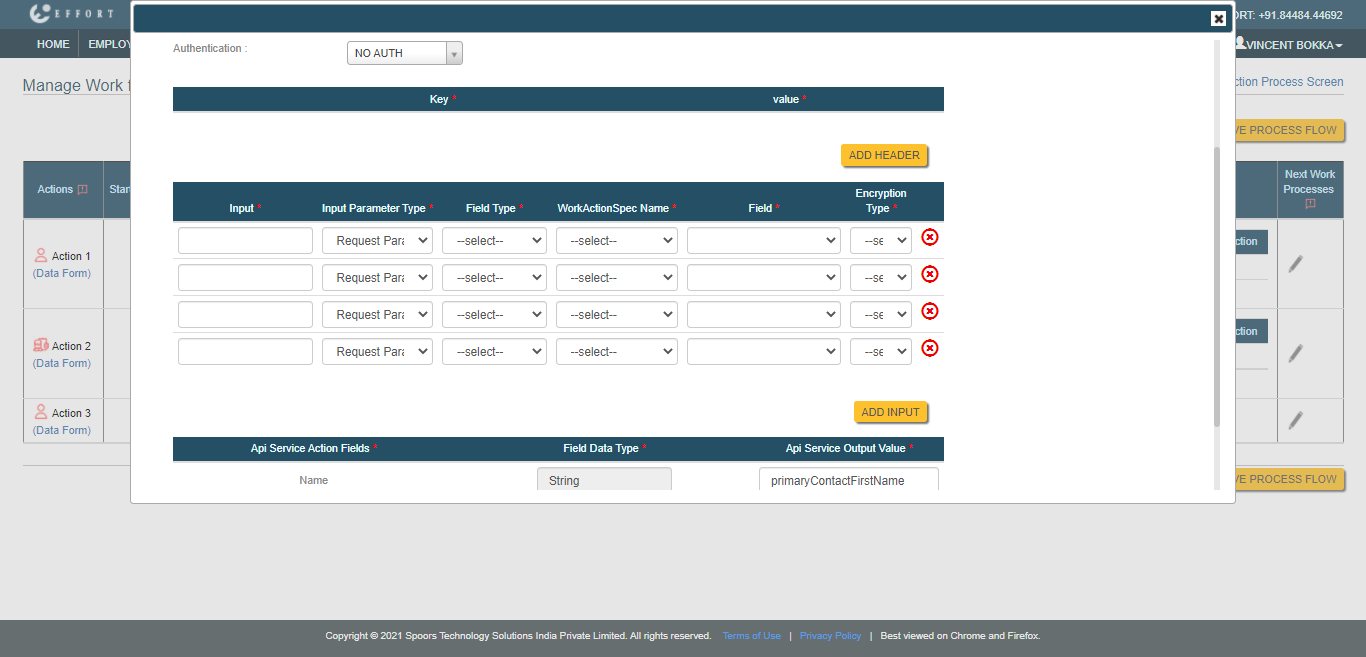The image size is (1366, 657).
Task: Expand Encryption Type dropdown in fourth row
Action: pyautogui.click(x=880, y=352)
